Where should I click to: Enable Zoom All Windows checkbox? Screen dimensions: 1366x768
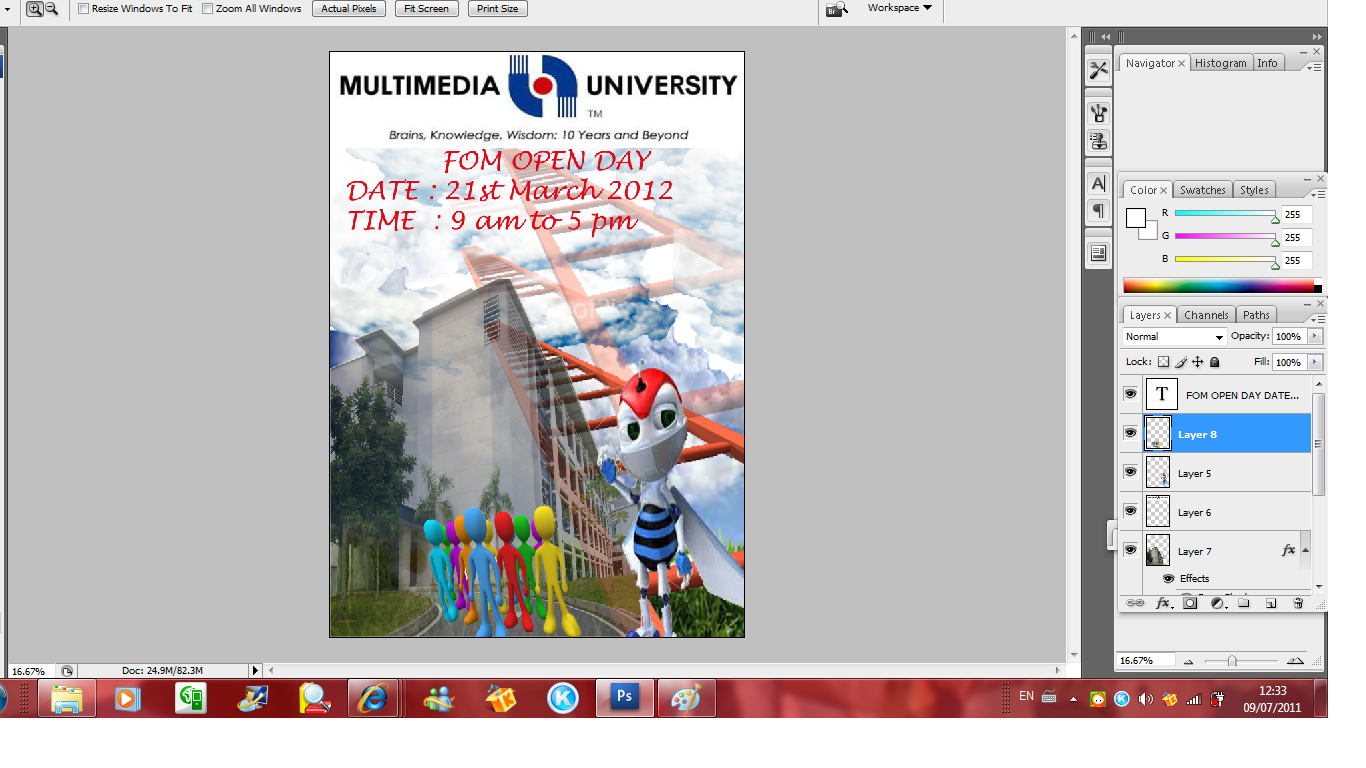207,8
